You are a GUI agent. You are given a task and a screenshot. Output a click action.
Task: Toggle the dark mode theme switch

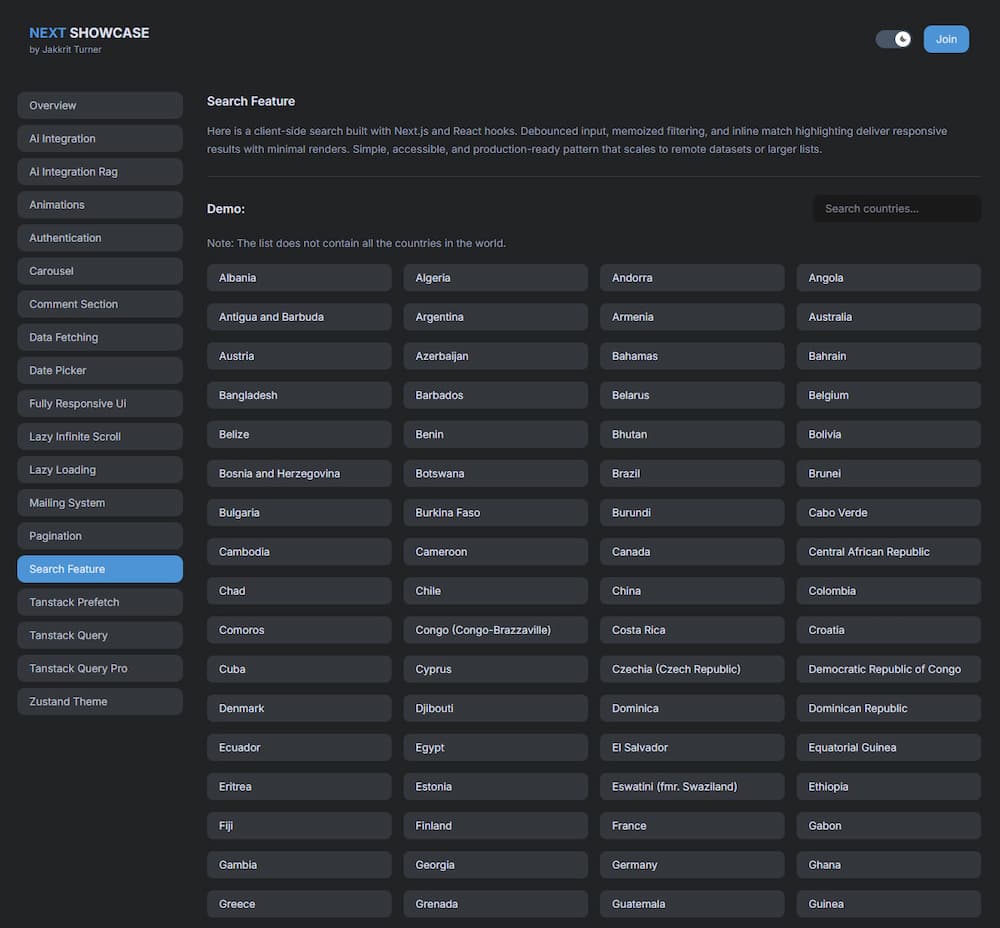pyautogui.click(x=893, y=39)
